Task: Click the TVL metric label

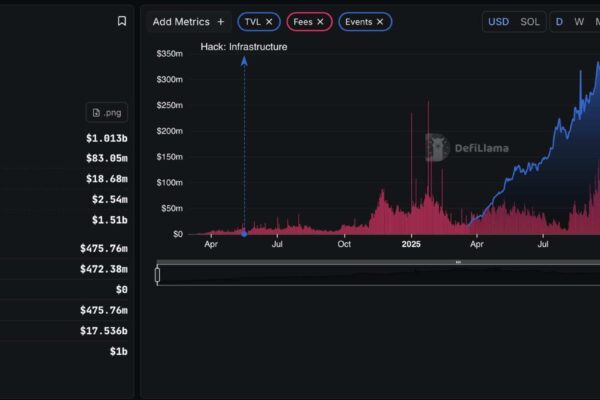Action: [x=252, y=21]
